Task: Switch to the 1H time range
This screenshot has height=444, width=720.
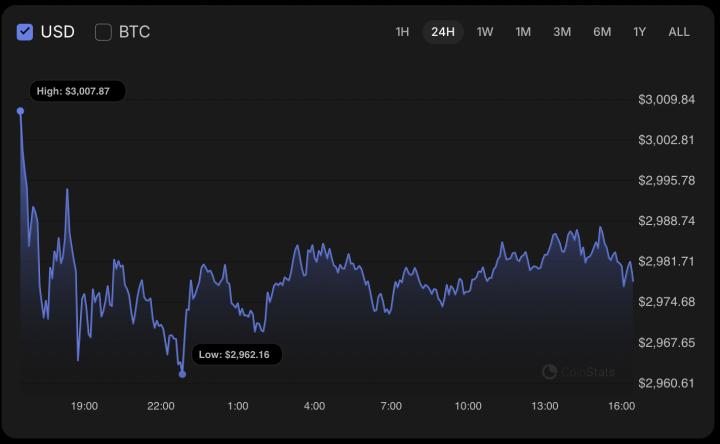Action: (402, 32)
